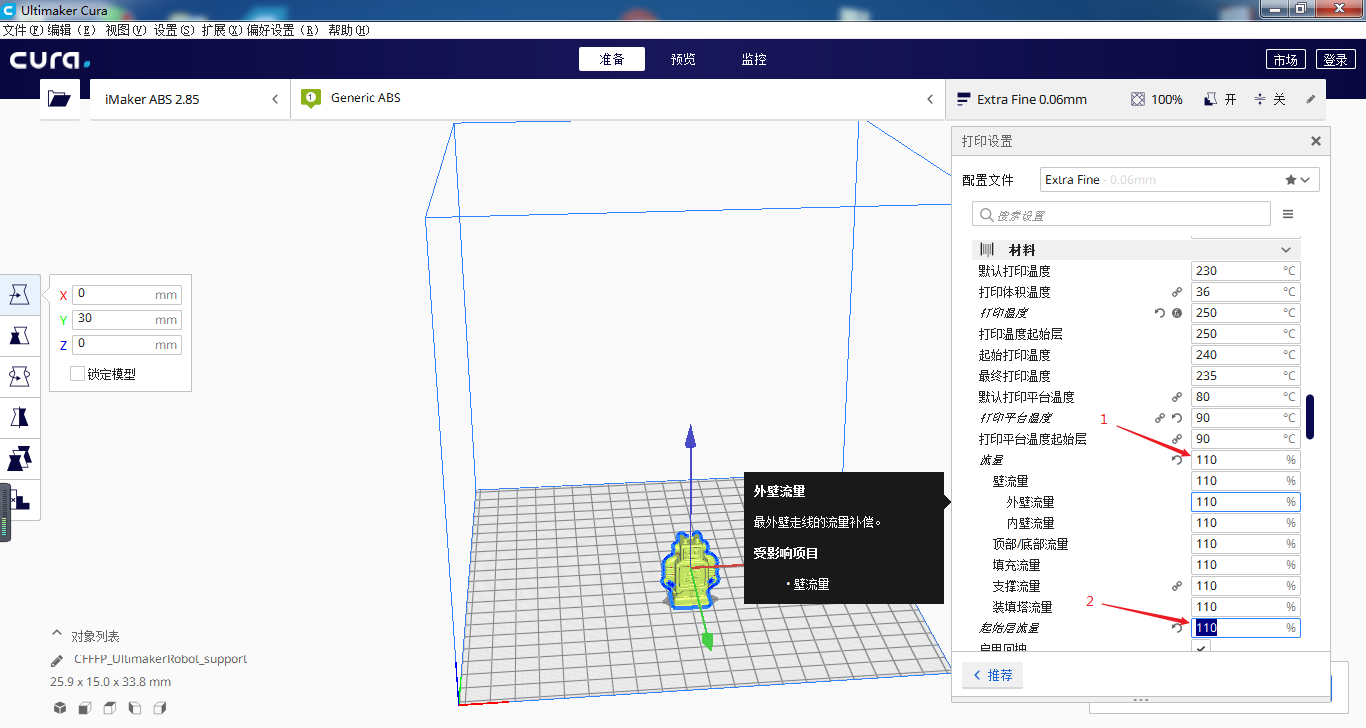Switch to the 预览 stage tab

683,59
